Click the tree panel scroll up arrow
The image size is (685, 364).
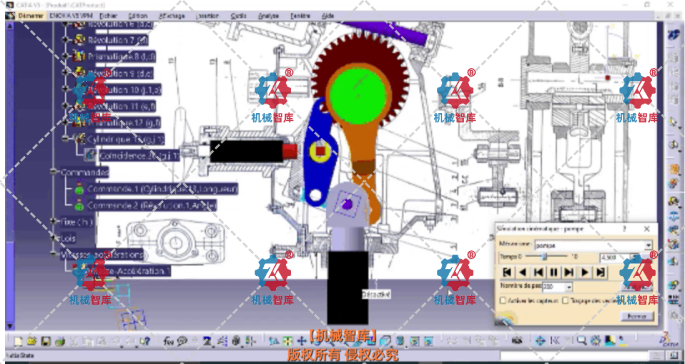(x=10, y=26)
